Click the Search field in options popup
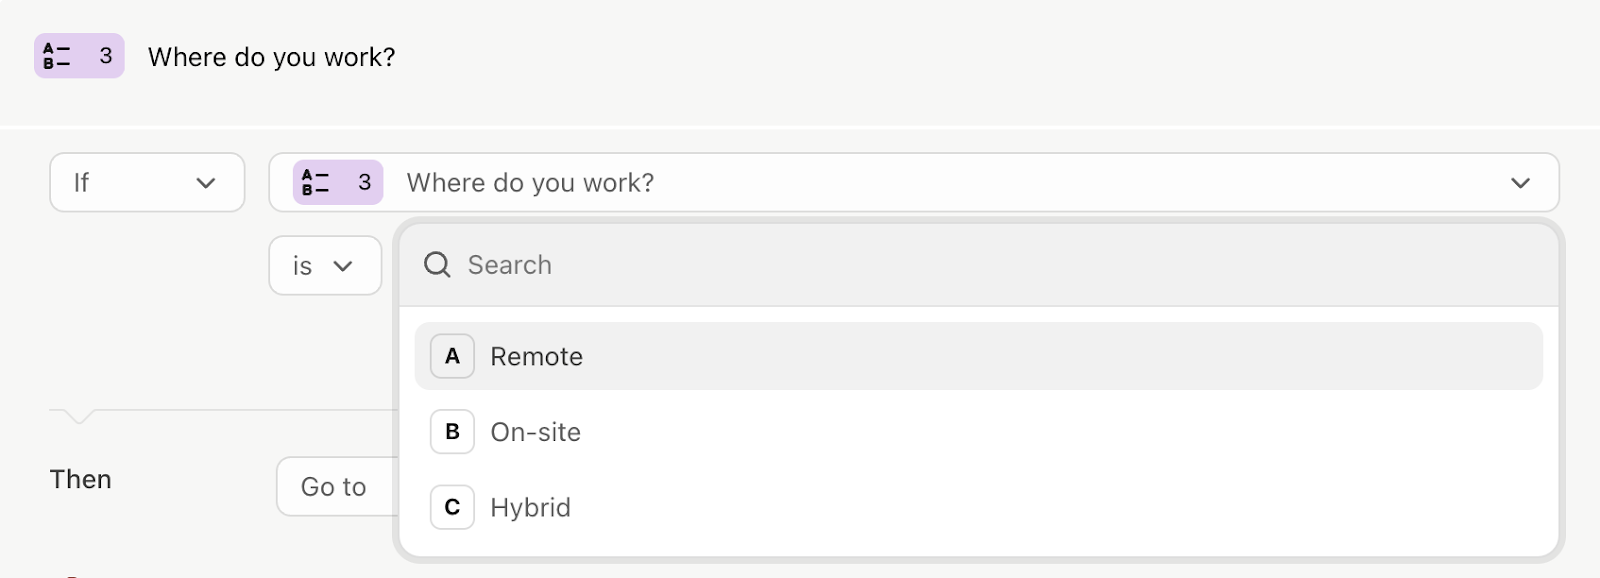The image size is (1600, 578). (x=978, y=265)
